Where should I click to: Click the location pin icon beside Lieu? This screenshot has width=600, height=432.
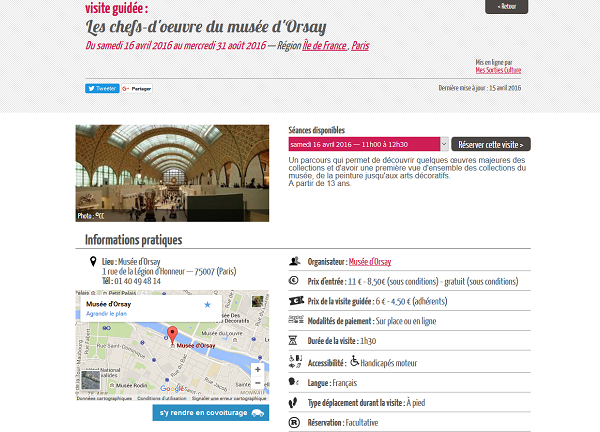pos(93,261)
